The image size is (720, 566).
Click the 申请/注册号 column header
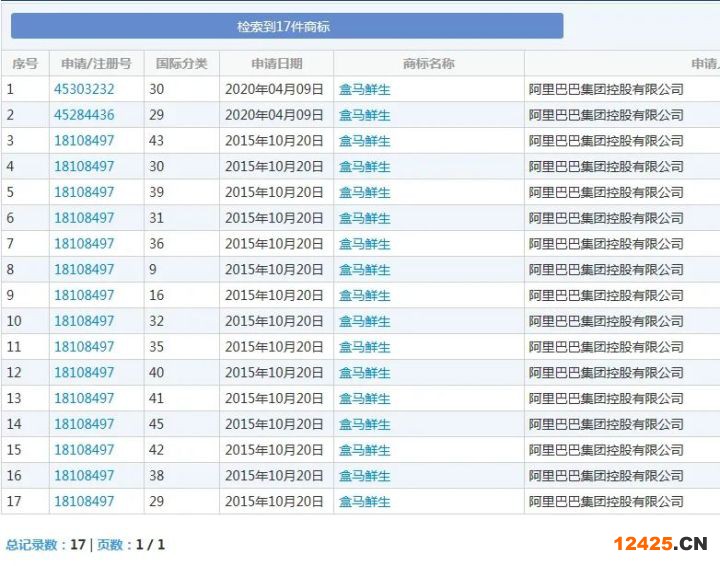click(x=96, y=63)
